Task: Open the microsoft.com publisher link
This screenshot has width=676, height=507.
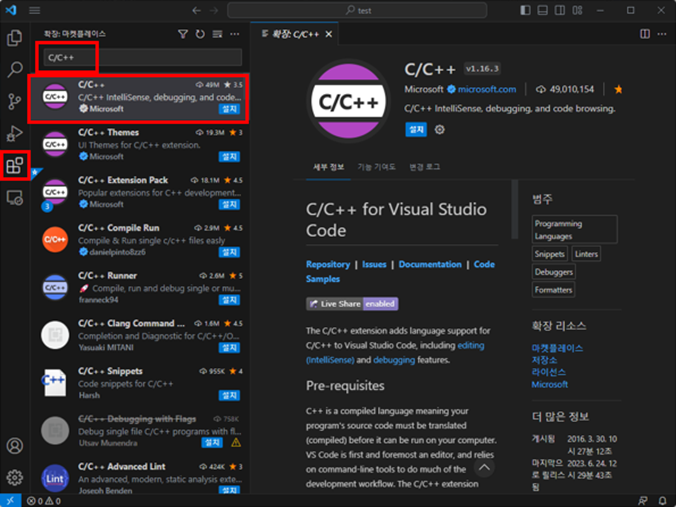Action: 487,89
